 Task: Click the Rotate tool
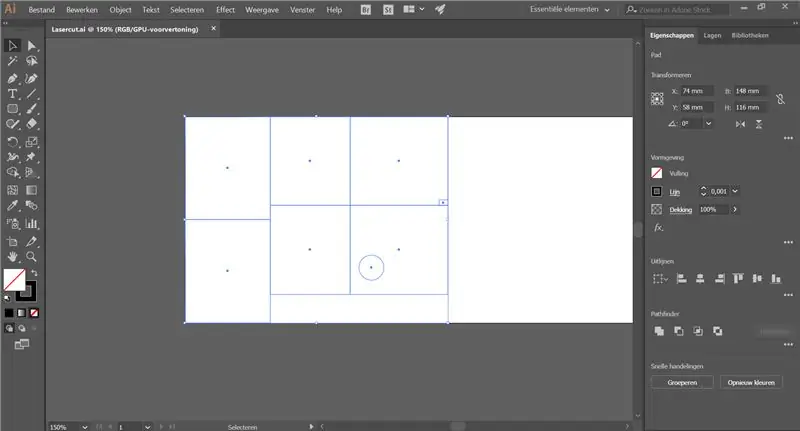13,142
